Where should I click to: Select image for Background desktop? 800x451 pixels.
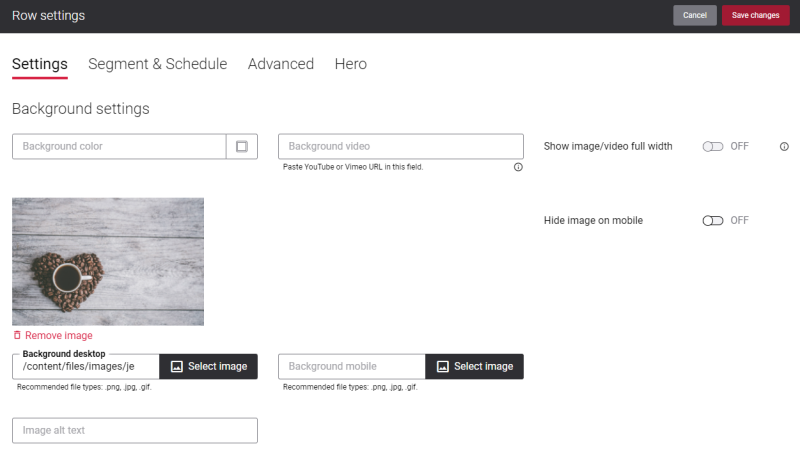pyautogui.click(x=208, y=366)
